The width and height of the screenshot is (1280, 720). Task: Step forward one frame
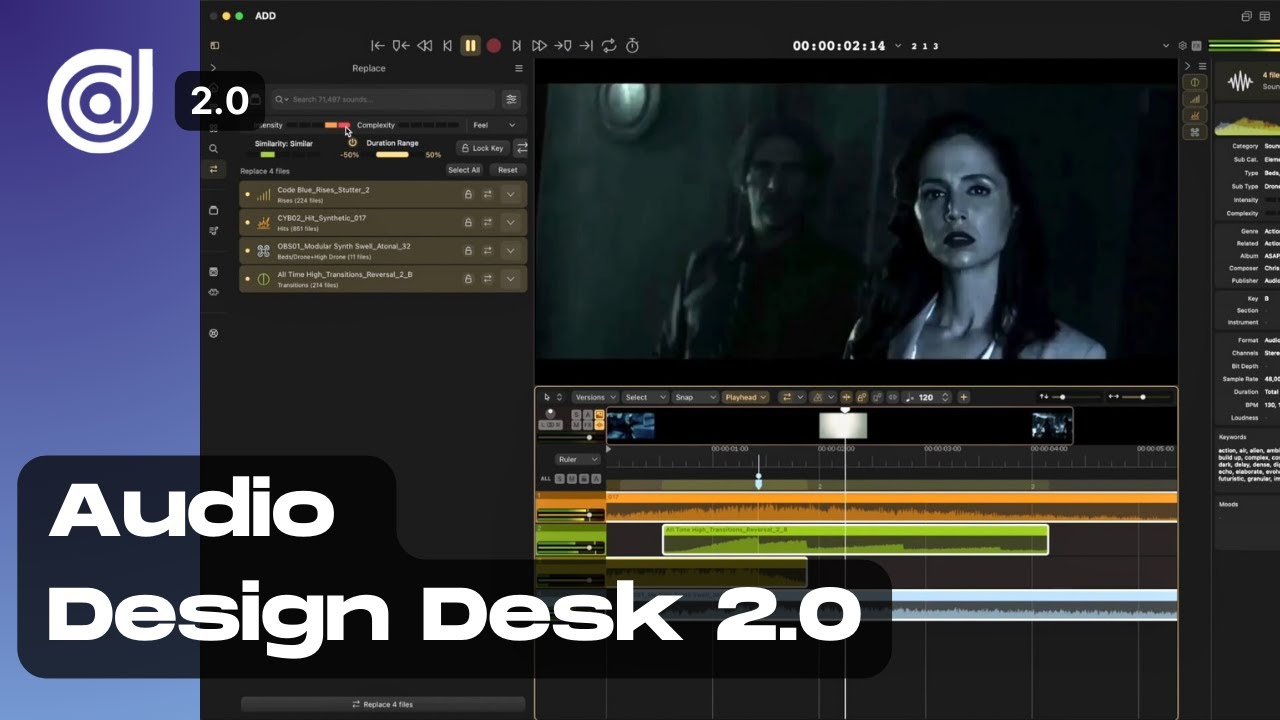point(516,46)
